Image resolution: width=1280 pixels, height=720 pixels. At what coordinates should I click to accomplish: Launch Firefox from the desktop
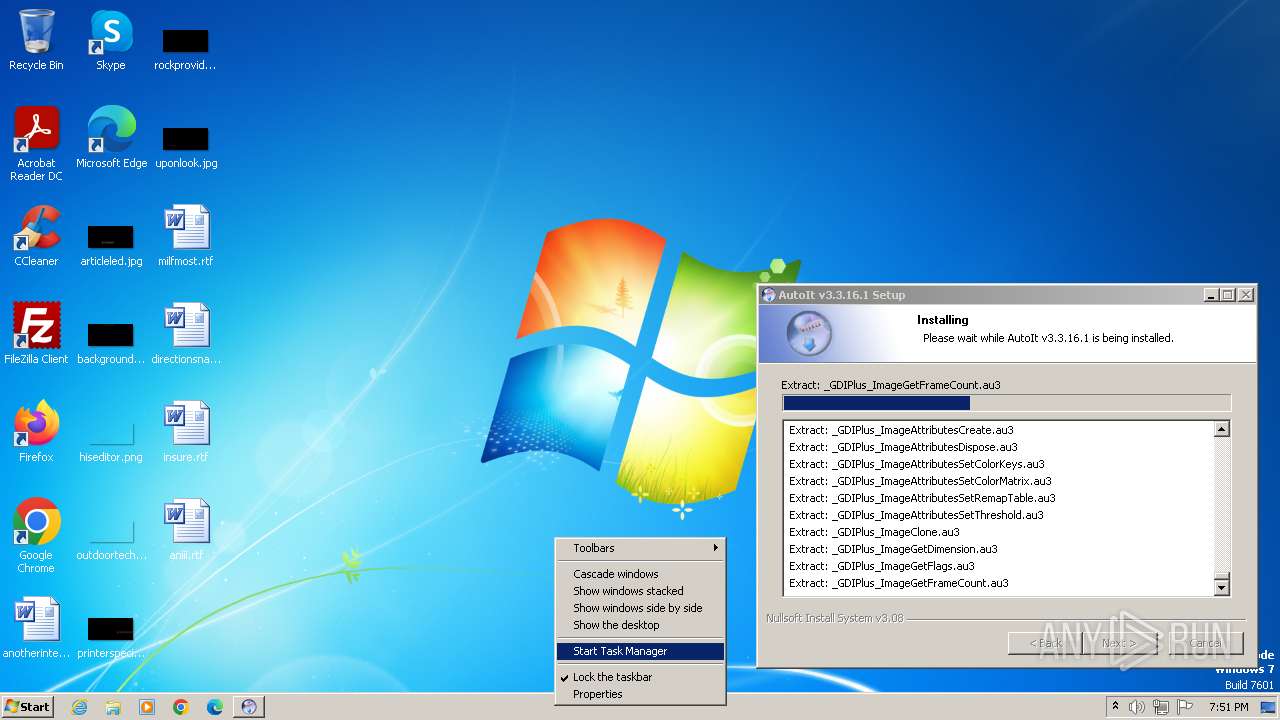pyautogui.click(x=36, y=432)
